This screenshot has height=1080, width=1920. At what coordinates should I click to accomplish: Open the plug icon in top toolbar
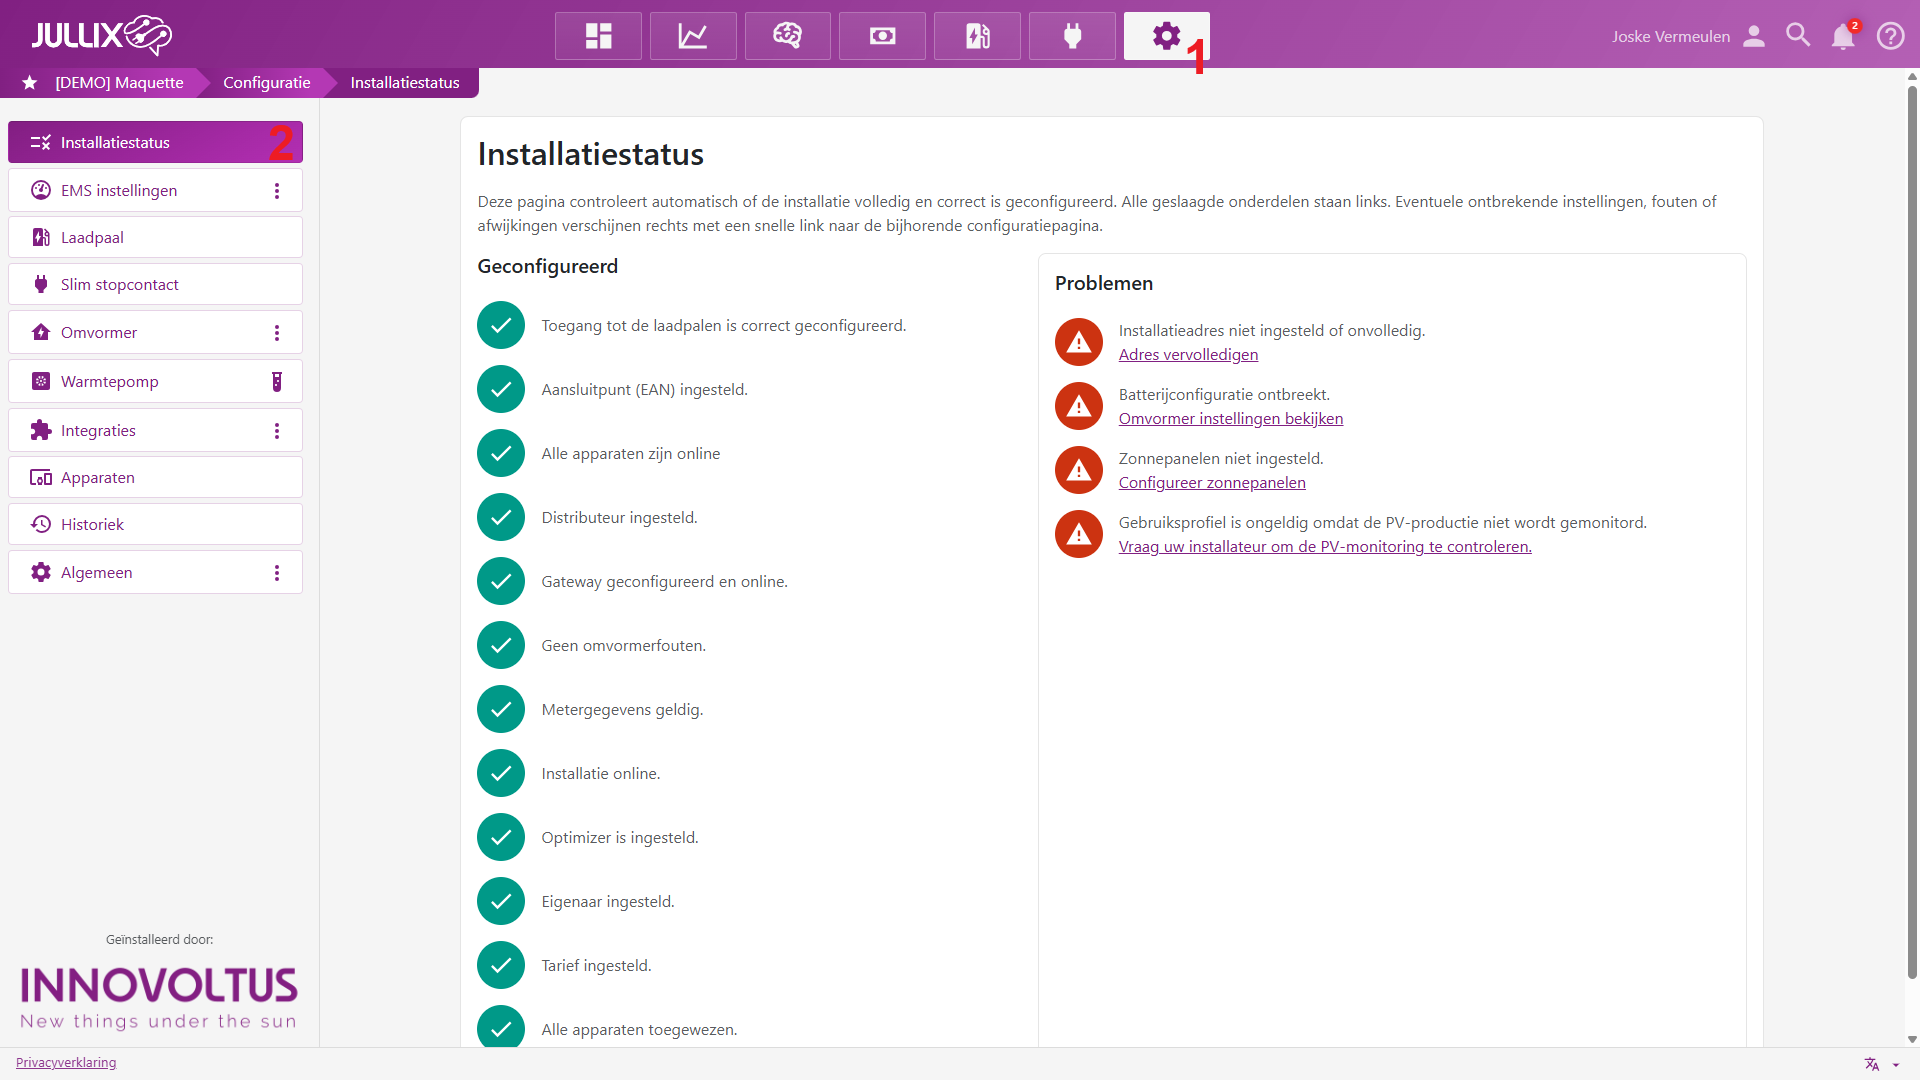click(1072, 36)
